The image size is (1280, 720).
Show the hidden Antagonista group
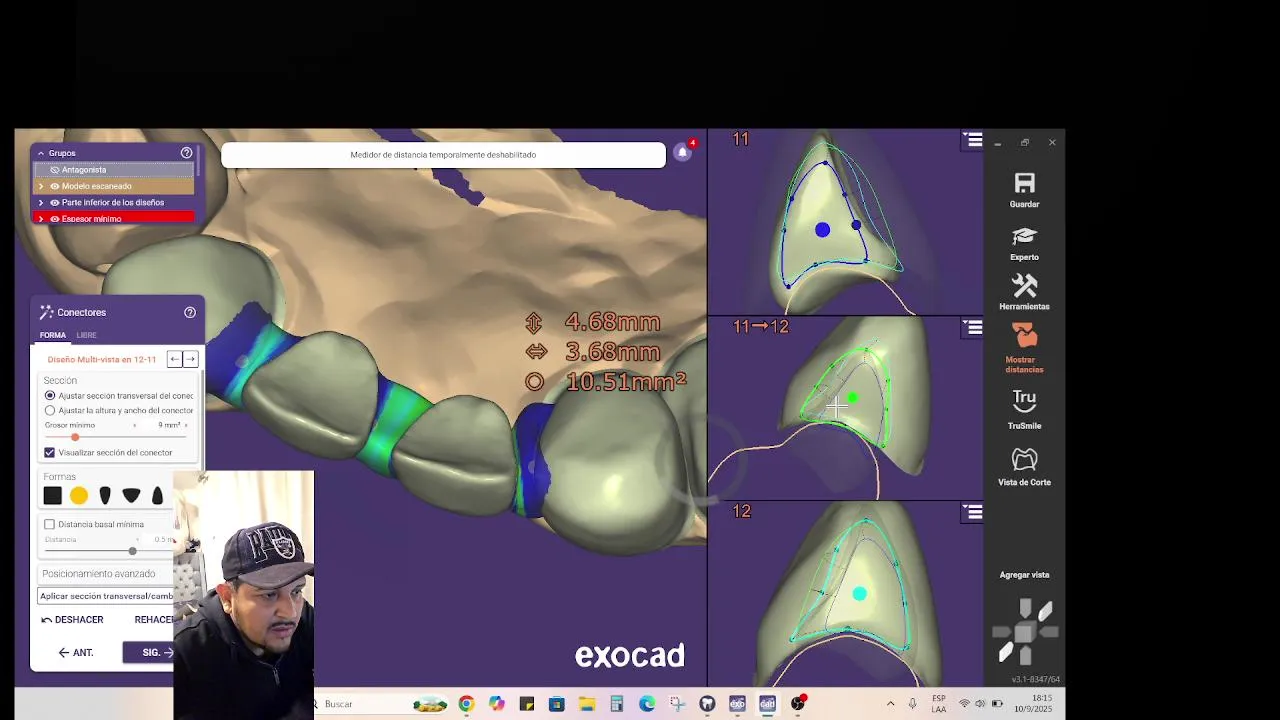pos(55,170)
